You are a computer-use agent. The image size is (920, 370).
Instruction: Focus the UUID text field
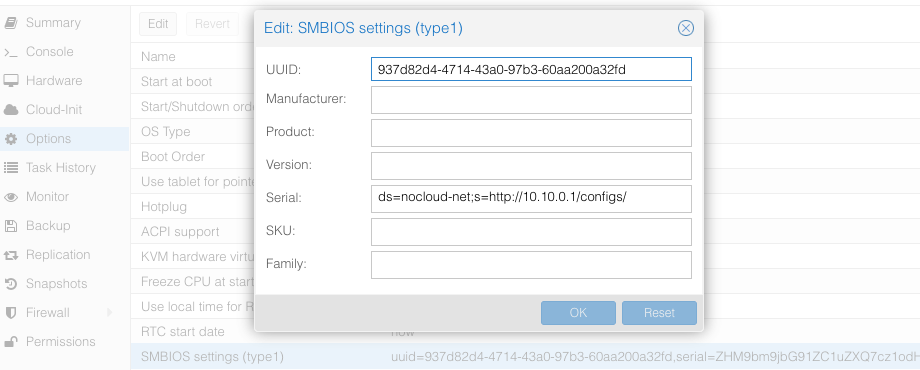pyautogui.click(x=531, y=69)
